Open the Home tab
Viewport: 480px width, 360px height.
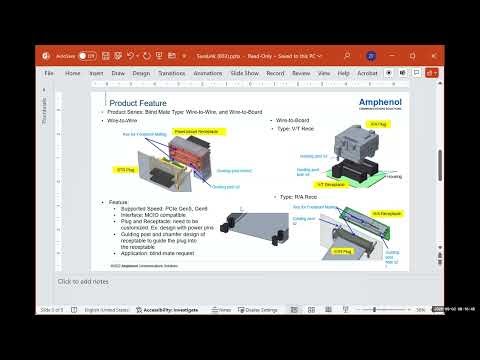tap(72, 73)
